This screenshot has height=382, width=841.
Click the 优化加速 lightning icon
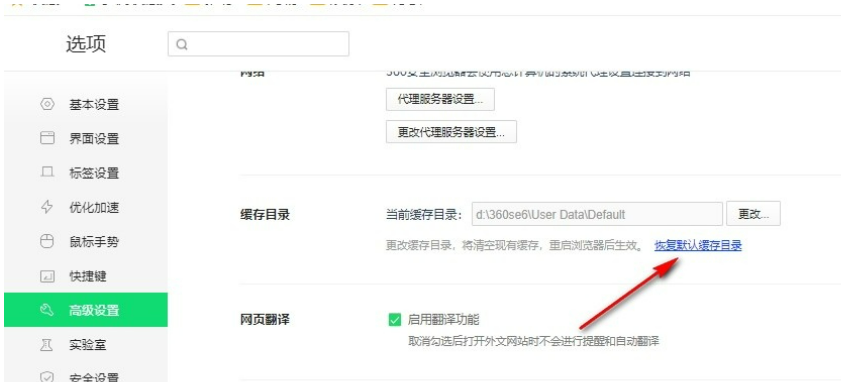[x=47, y=207]
